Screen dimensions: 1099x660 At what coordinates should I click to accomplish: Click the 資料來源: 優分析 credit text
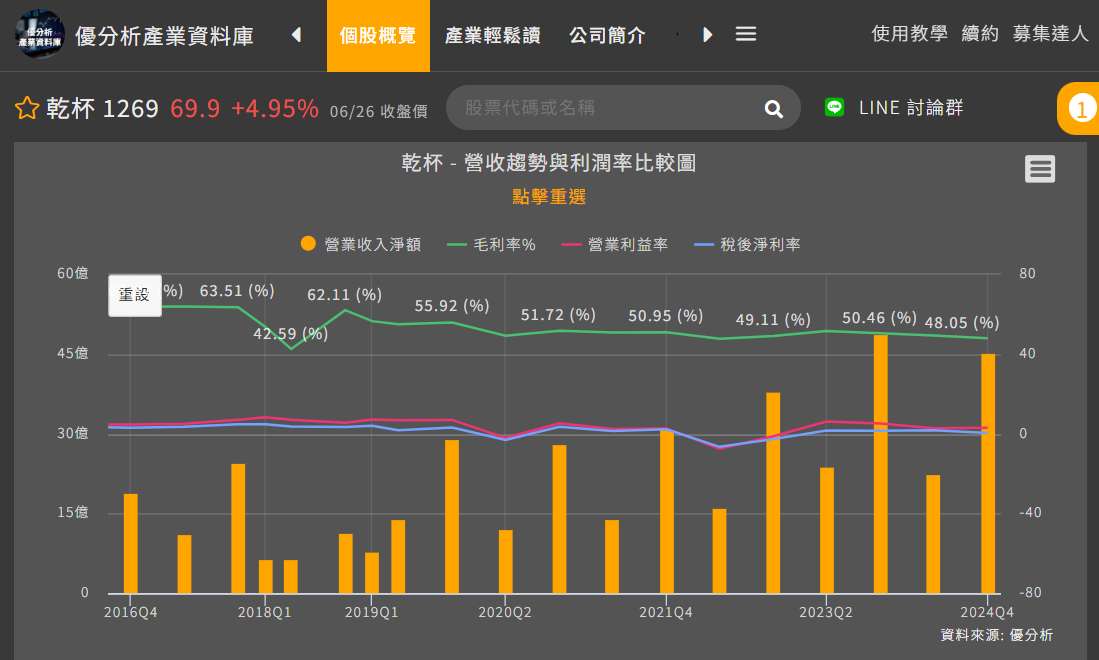(x=997, y=635)
